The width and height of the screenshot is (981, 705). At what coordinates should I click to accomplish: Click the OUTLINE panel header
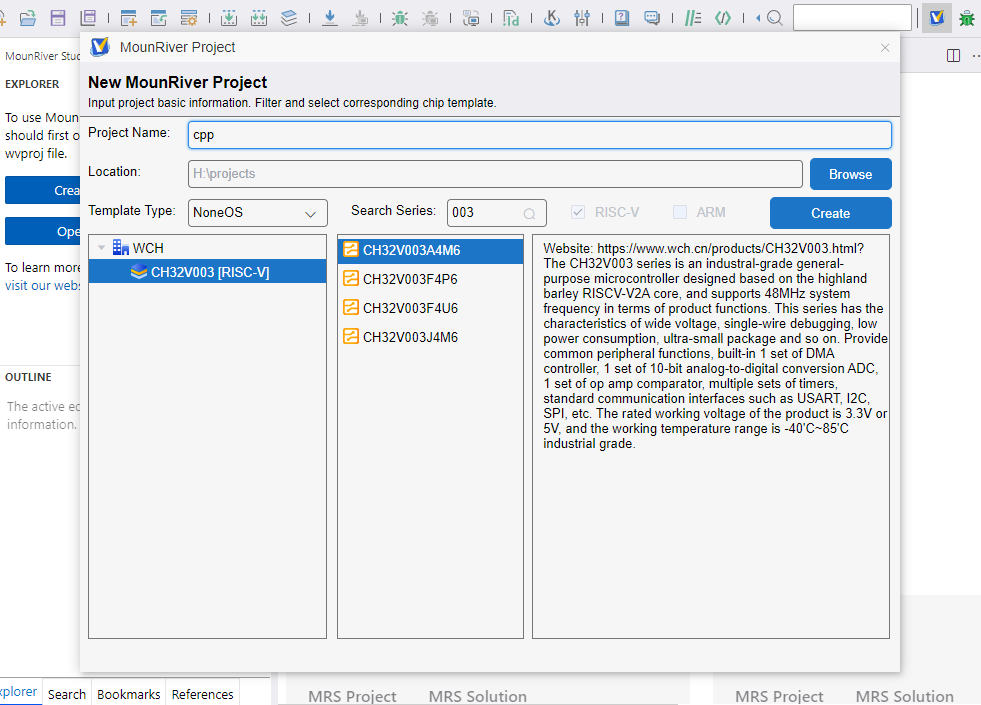[x=28, y=377]
